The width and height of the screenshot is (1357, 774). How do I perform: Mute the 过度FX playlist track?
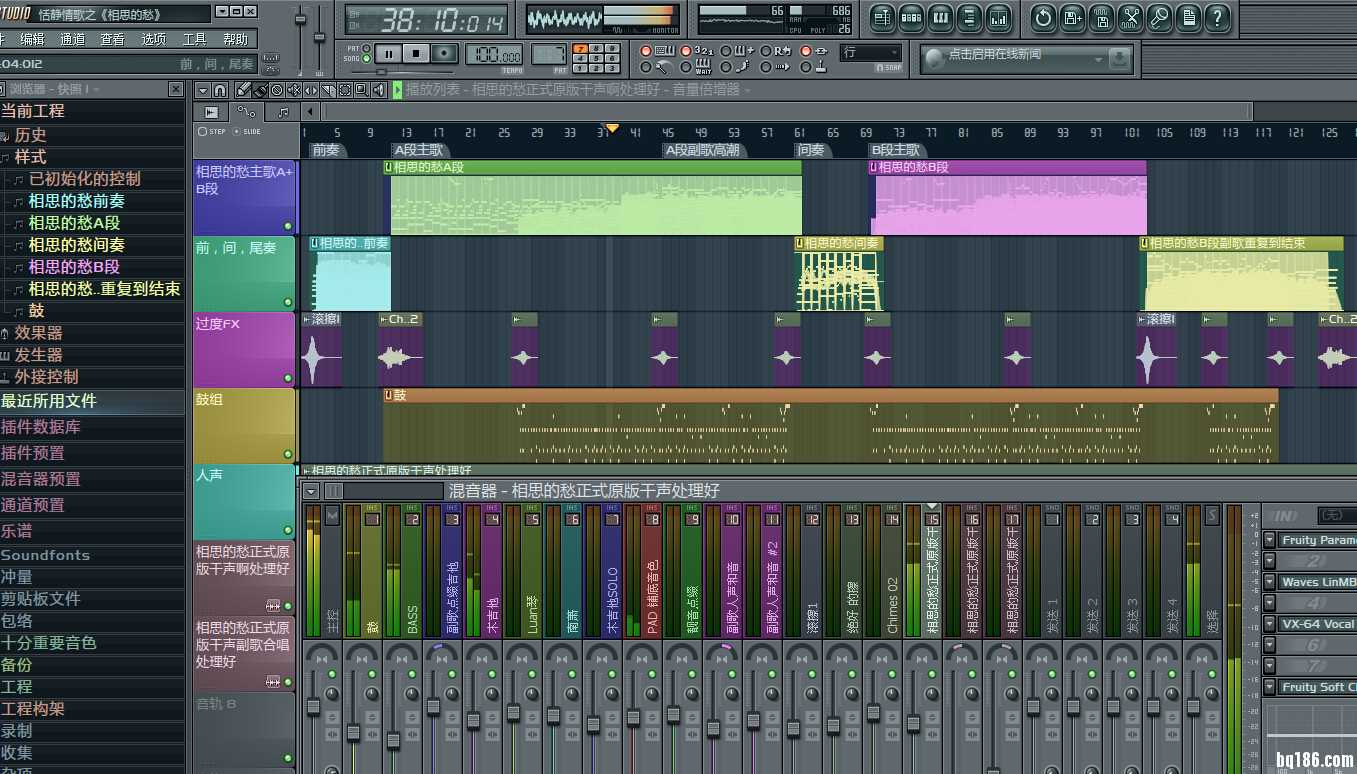[x=288, y=378]
